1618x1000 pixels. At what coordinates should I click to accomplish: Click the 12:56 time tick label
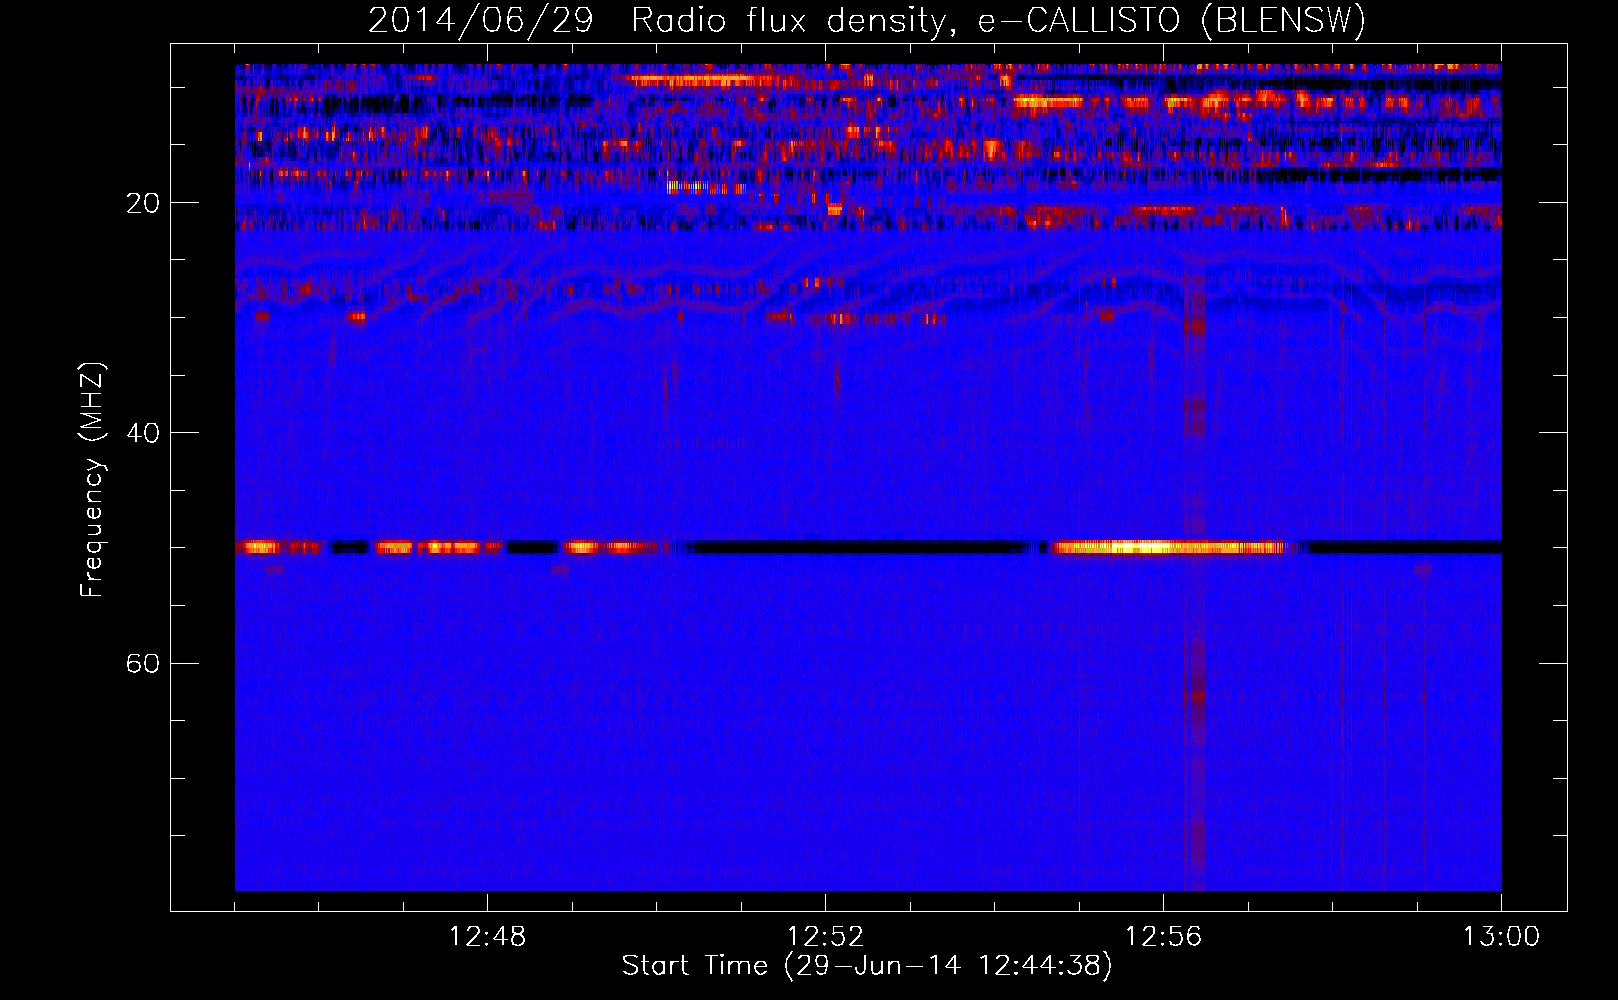(x=1163, y=937)
